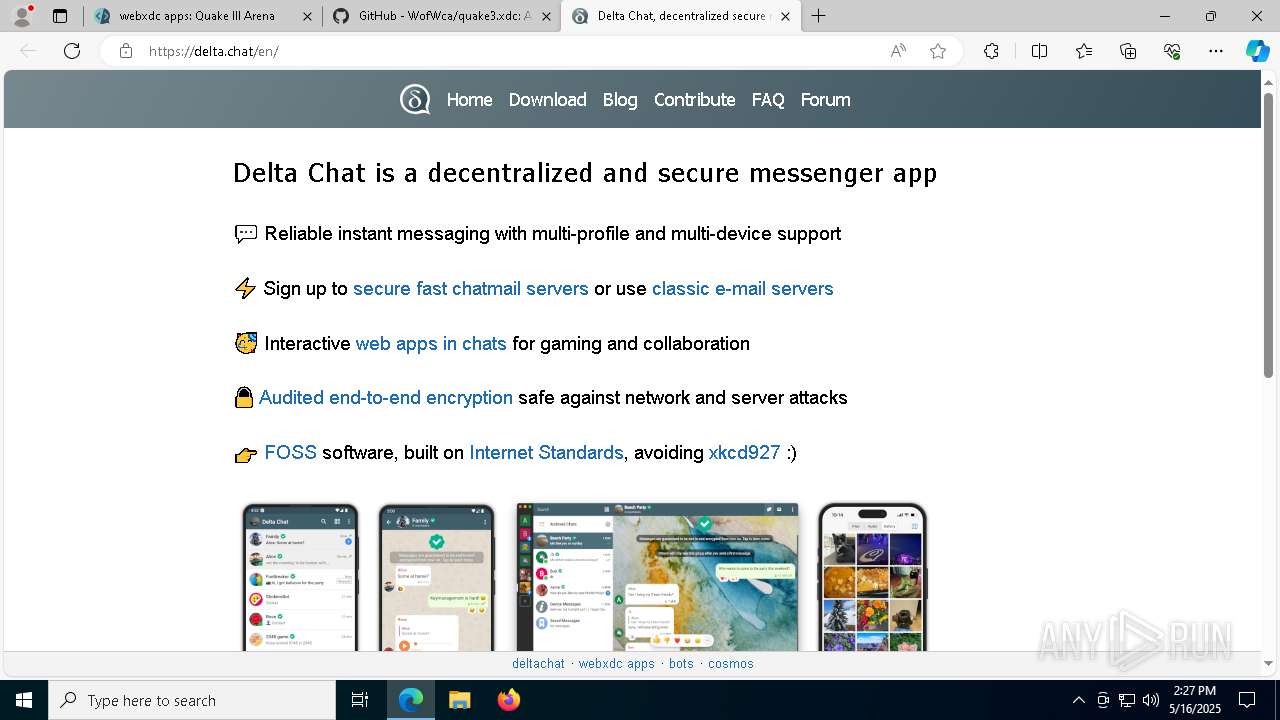The height and width of the screenshot is (720, 1280).
Task: Click the bots footer link
Action: coord(681,664)
